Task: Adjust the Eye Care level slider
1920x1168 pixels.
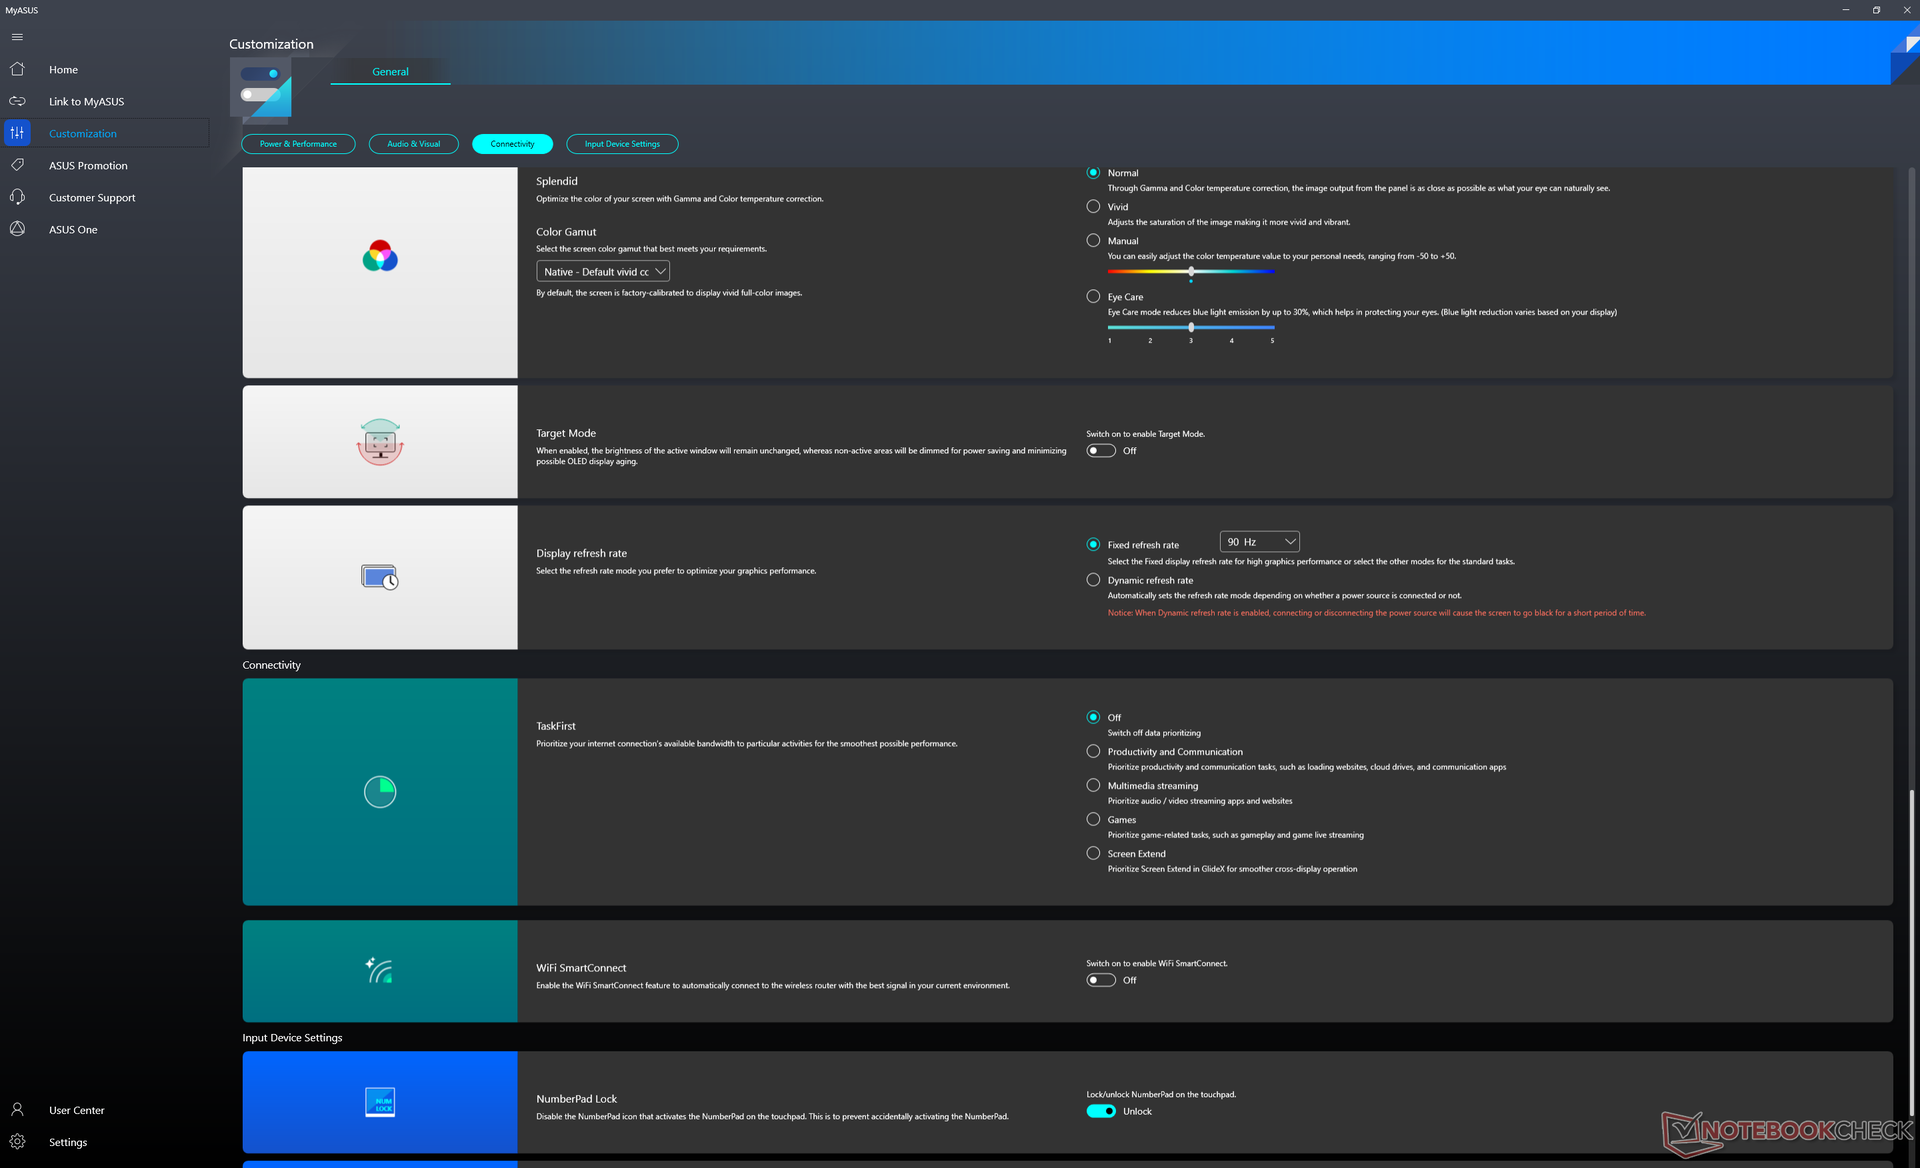Action: point(1191,327)
